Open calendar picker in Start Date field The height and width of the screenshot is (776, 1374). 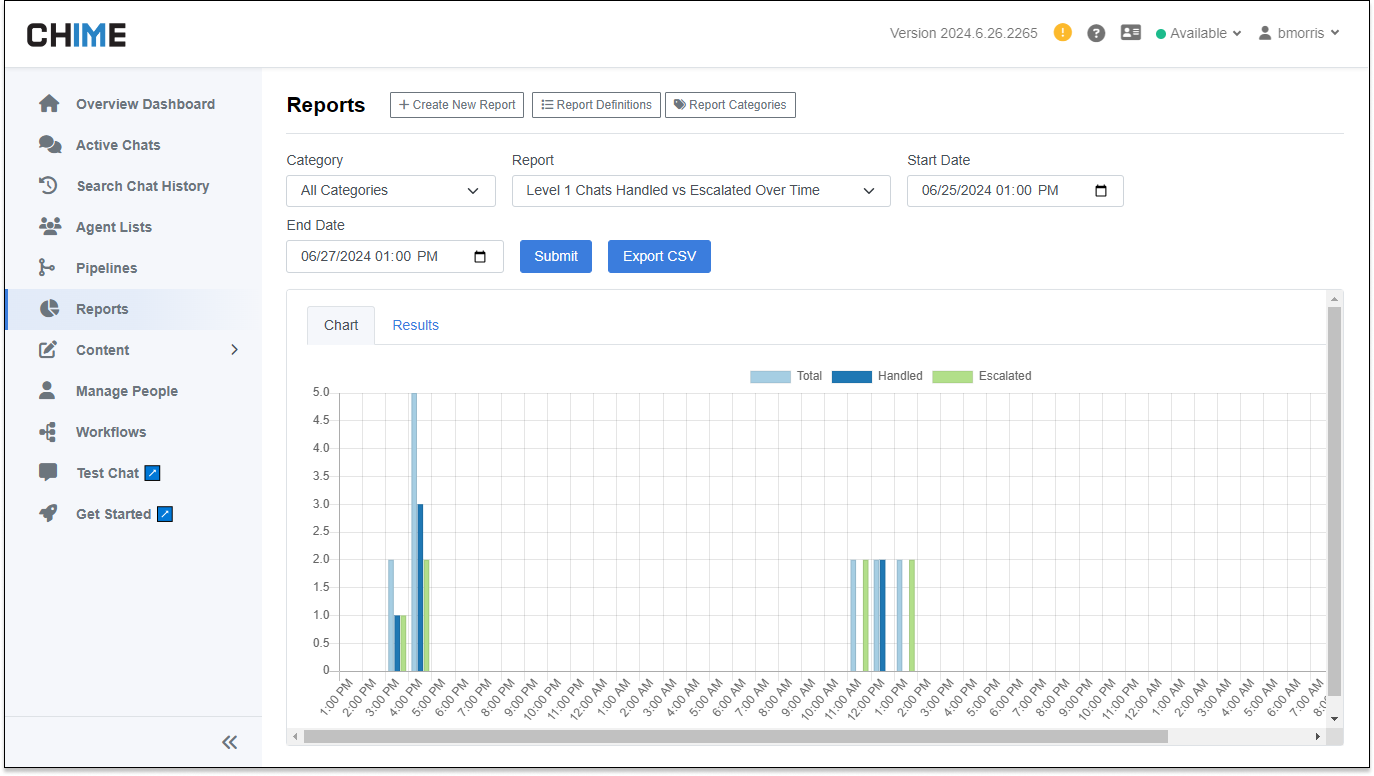click(x=1101, y=191)
